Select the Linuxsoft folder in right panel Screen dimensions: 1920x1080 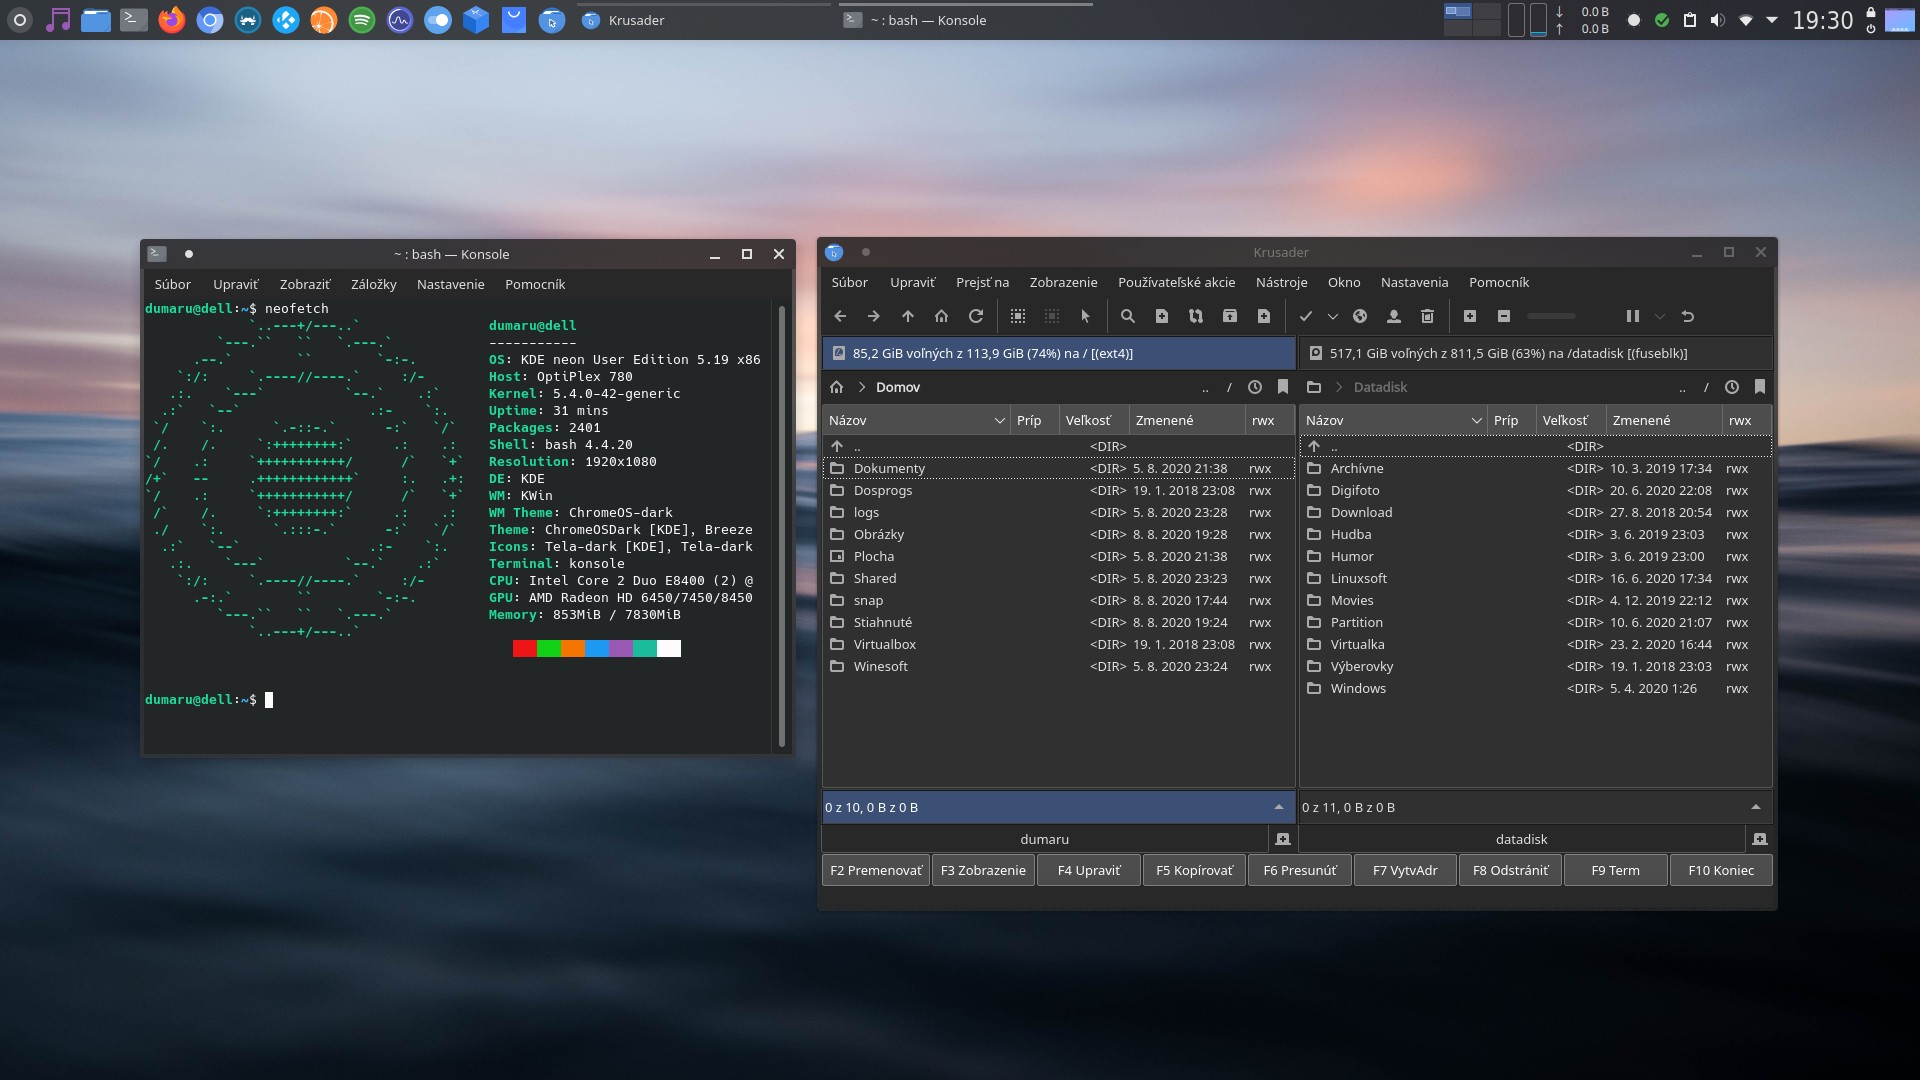[1535, 578]
